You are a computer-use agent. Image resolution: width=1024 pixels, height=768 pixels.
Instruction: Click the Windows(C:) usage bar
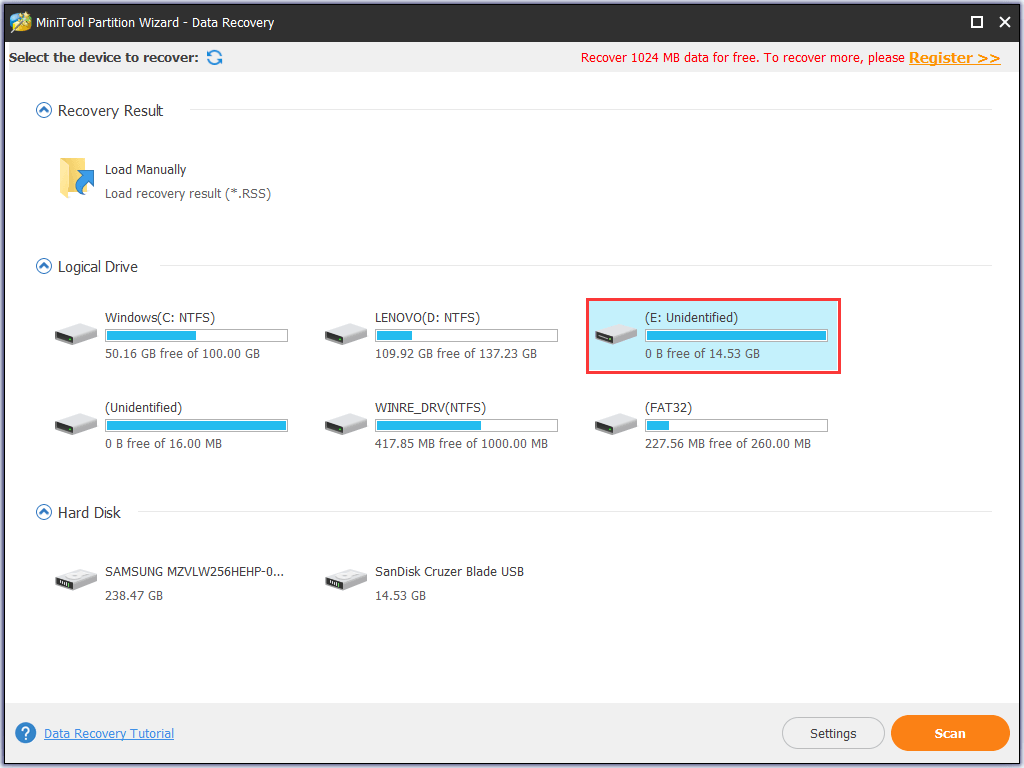click(197, 336)
